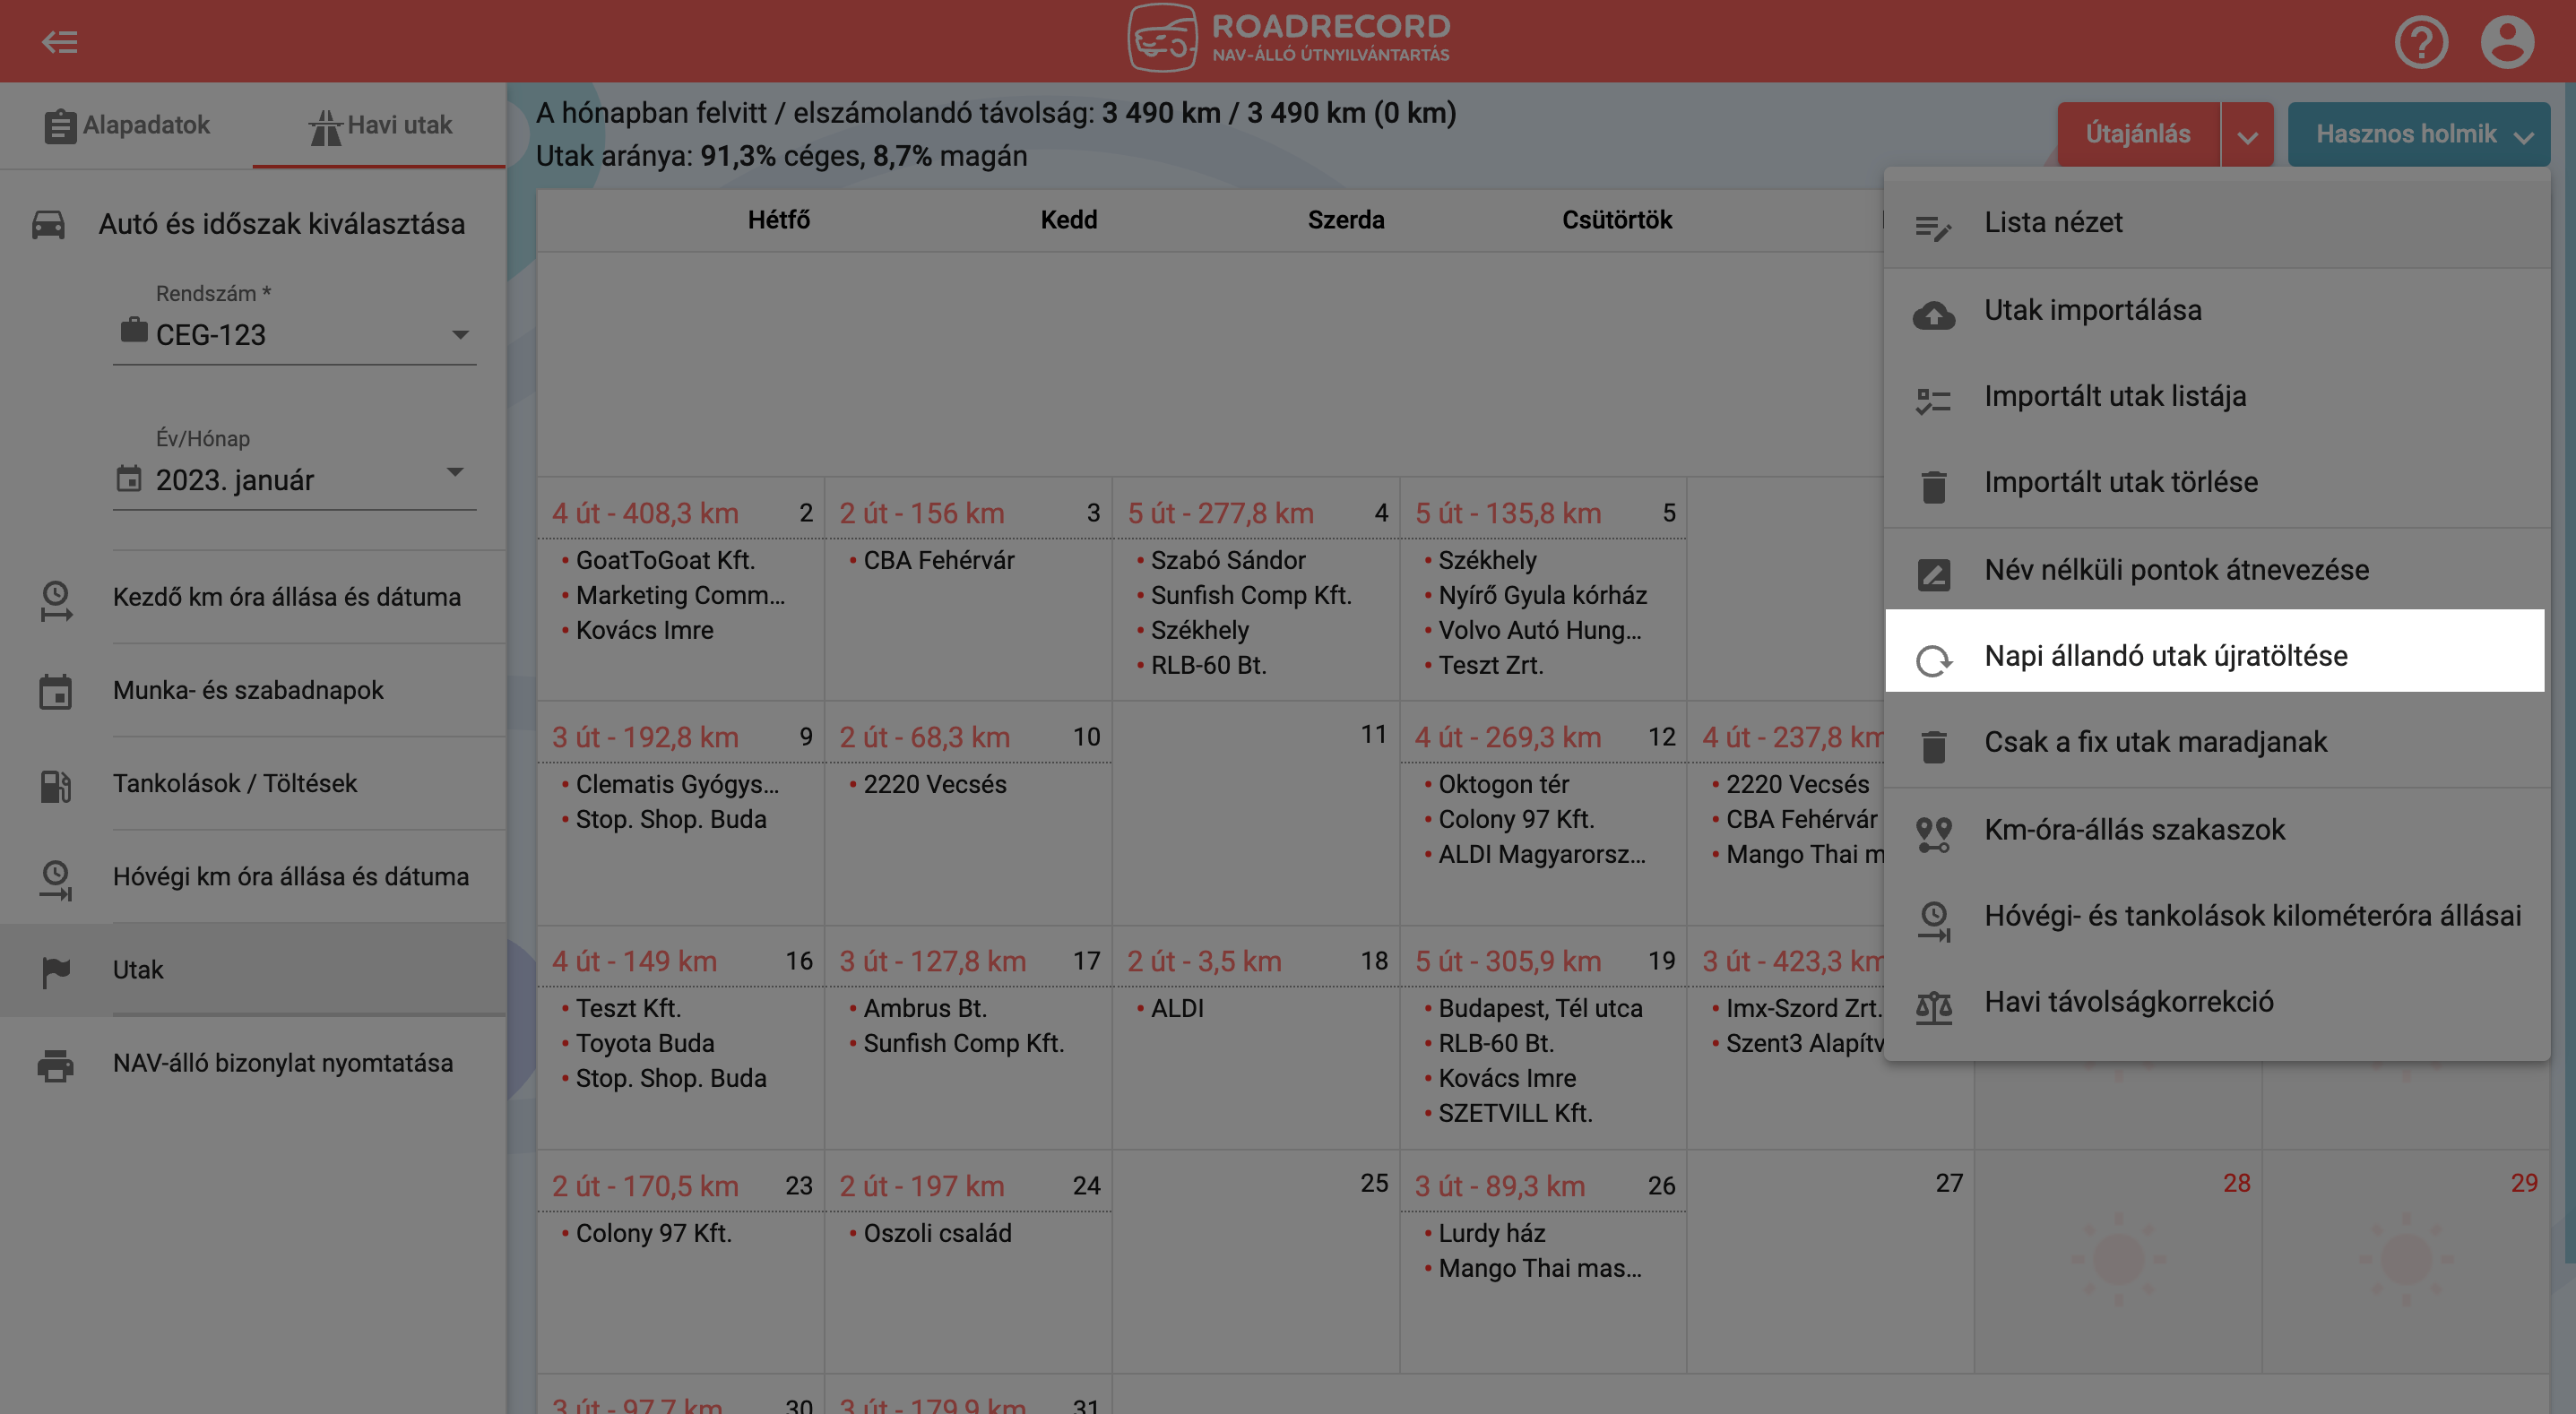Click the fuel pump icon for Tankolások
The image size is (2576, 1414).
[55, 785]
